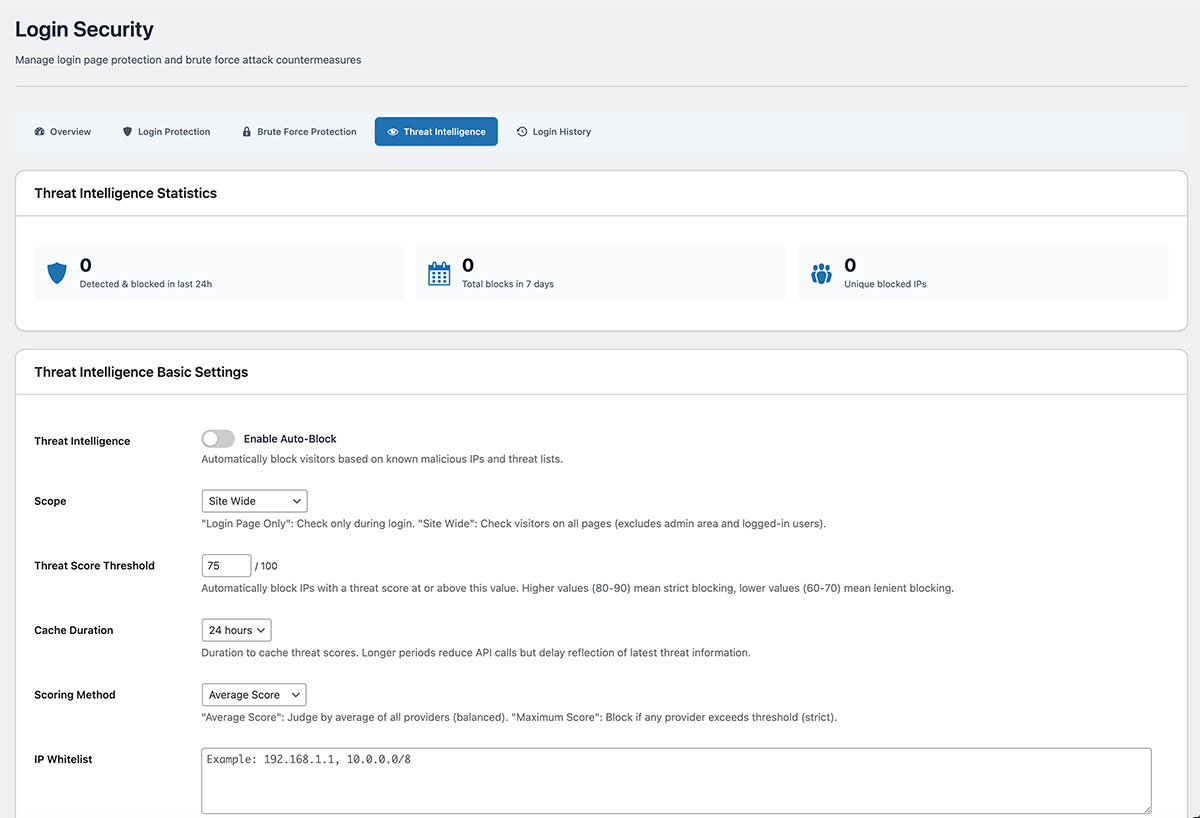The image size is (1200, 818).
Task: Click into the IP Whitelist text area
Action: pos(676,781)
